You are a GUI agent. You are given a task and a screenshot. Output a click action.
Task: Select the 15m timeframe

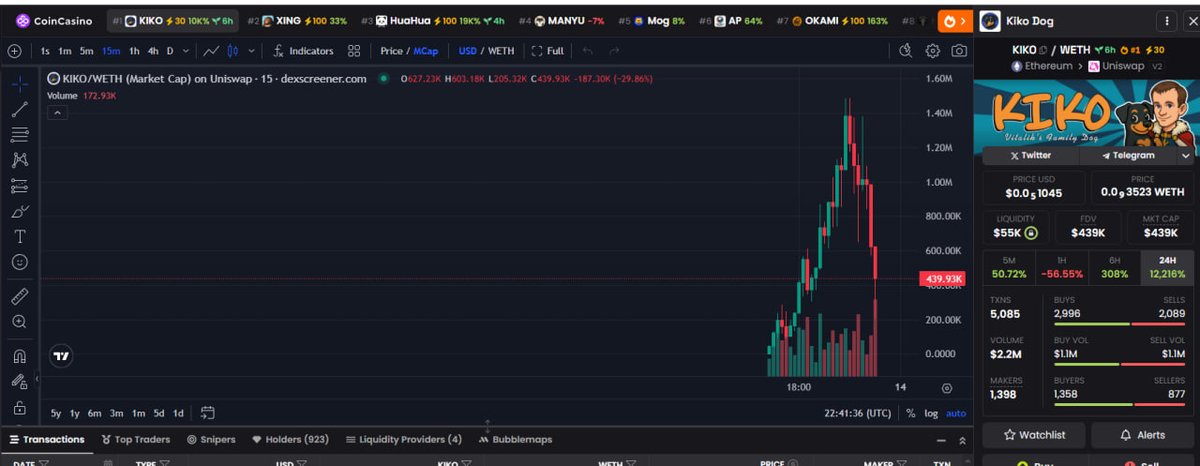tap(110, 51)
